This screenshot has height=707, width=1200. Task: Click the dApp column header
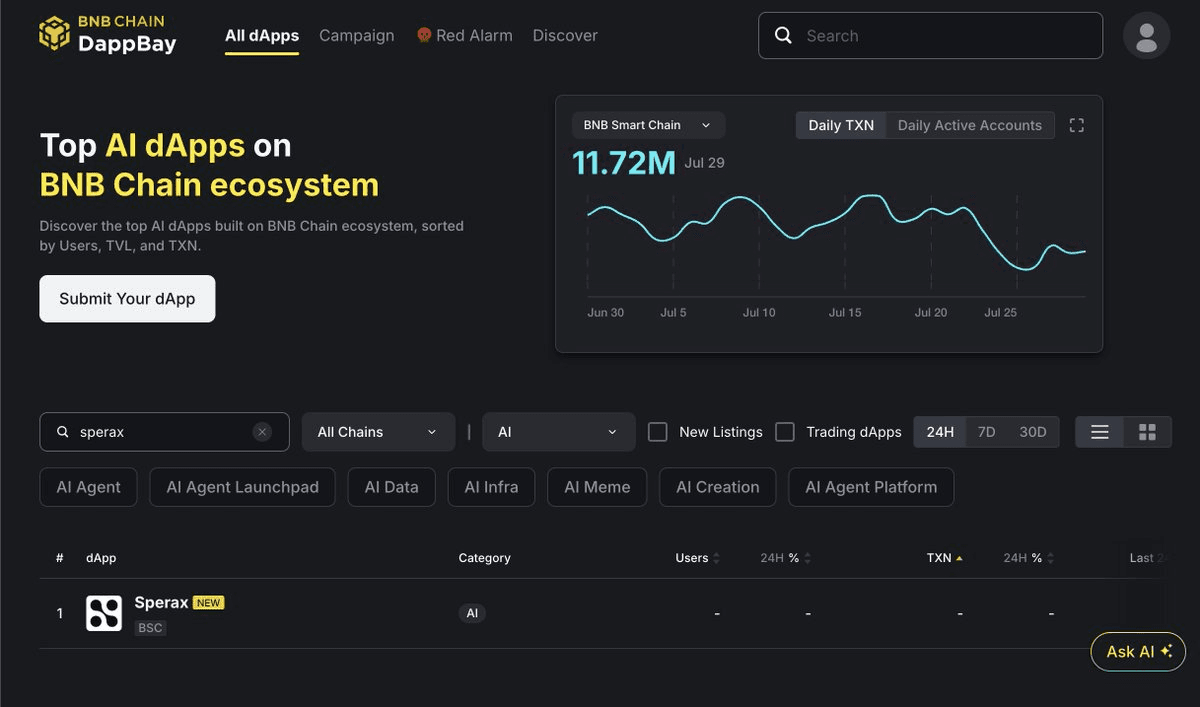click(101, 558)
